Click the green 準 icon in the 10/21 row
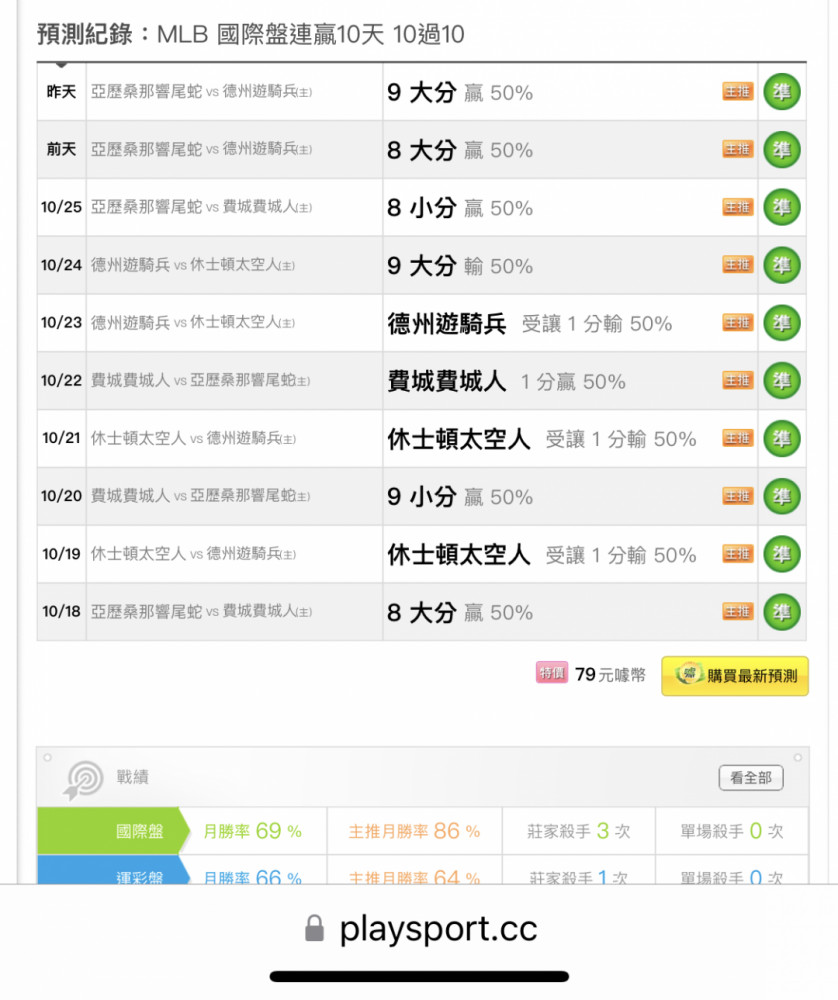This screenshot has width=838, height=1000. [x=782, y=439]
